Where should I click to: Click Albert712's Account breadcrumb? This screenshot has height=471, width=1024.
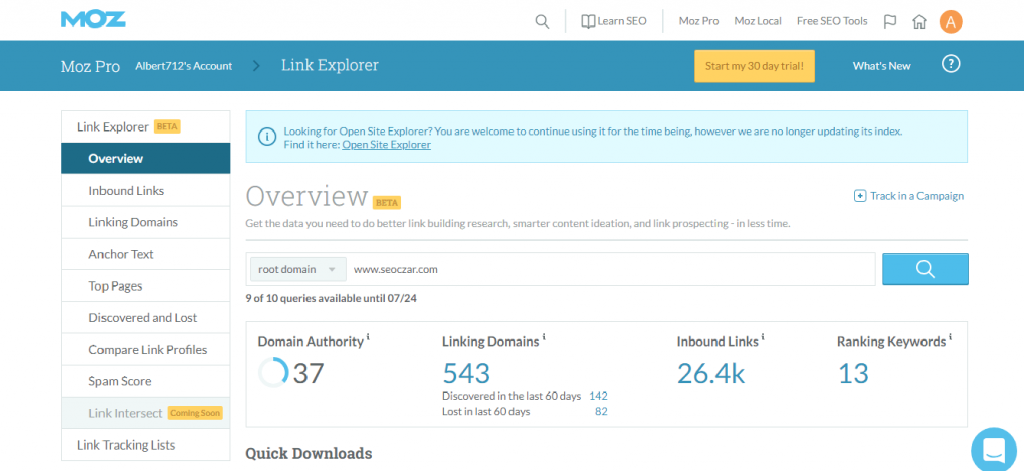pos(184,66)
